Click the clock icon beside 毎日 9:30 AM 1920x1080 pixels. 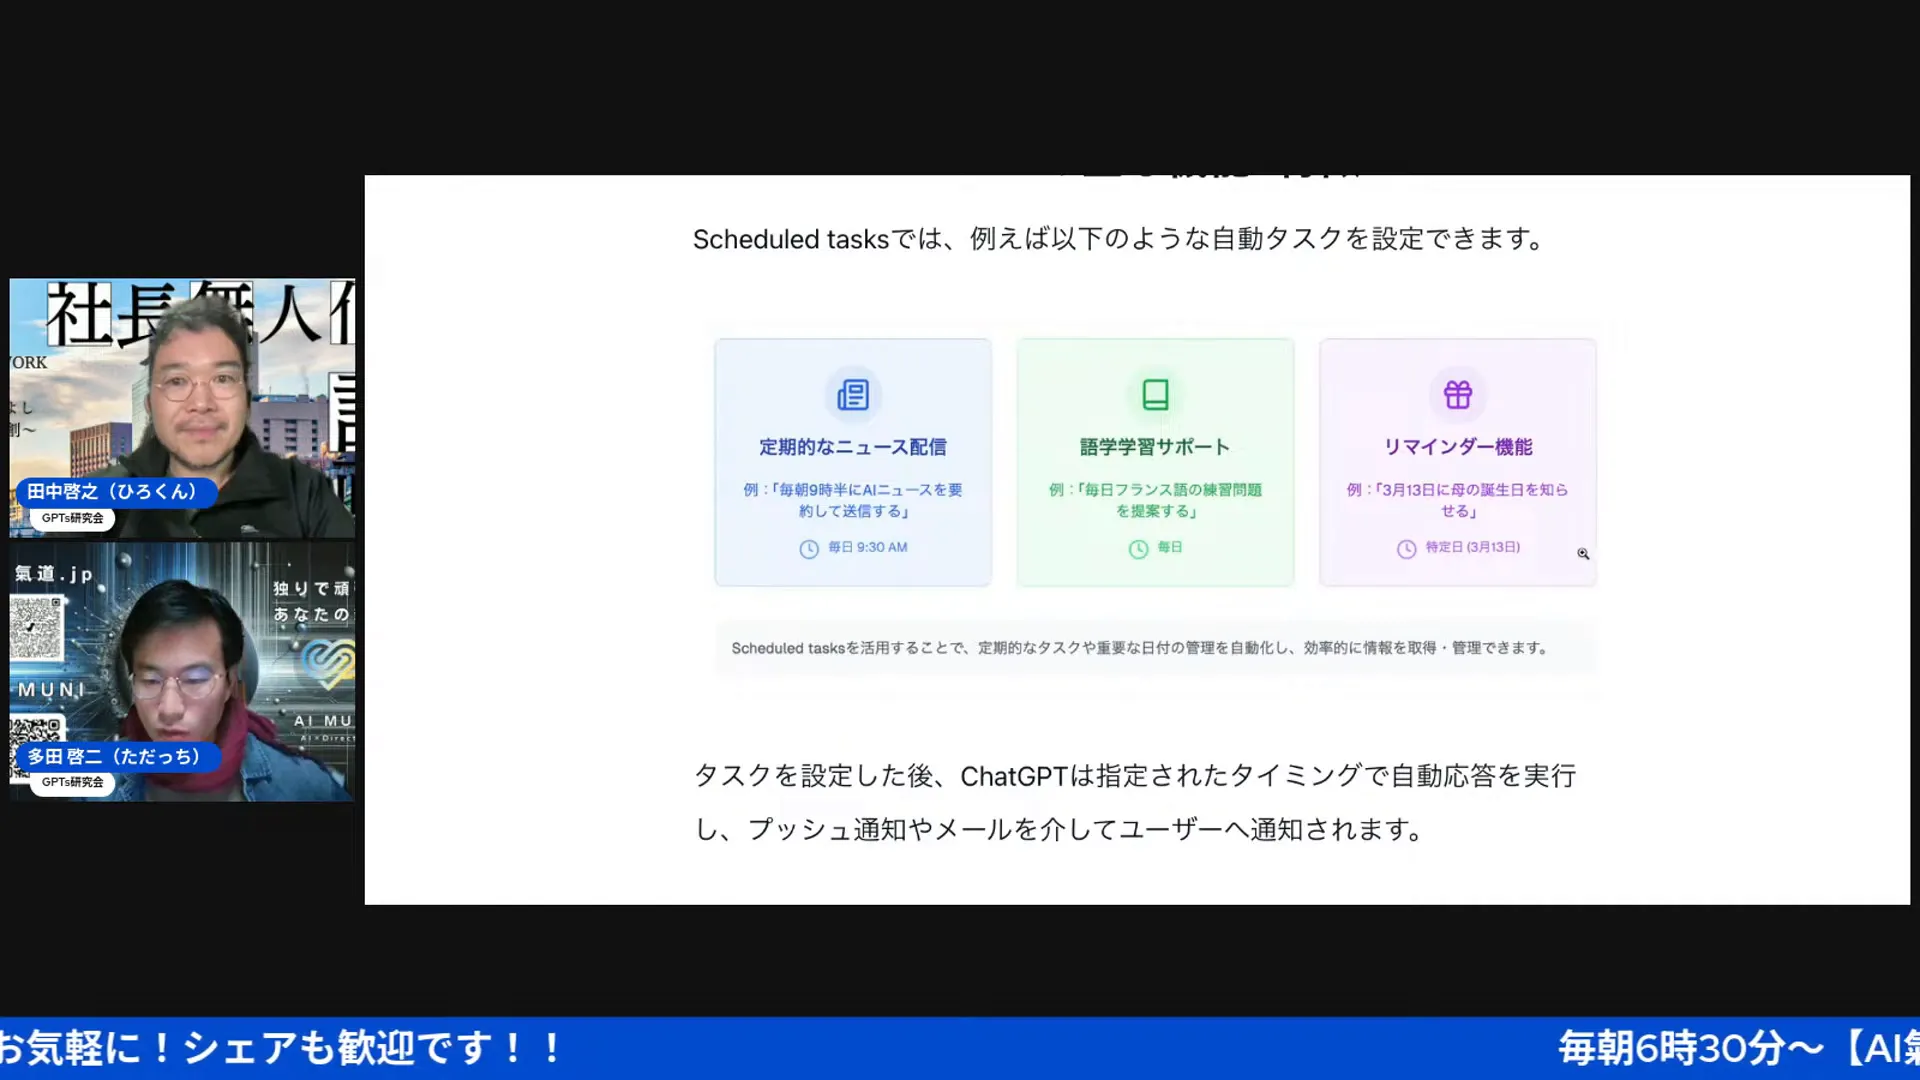809,549
